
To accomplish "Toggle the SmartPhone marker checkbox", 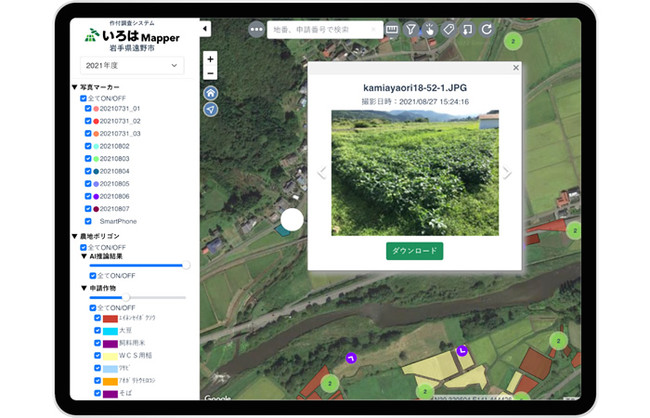I will tap(88, 221).
